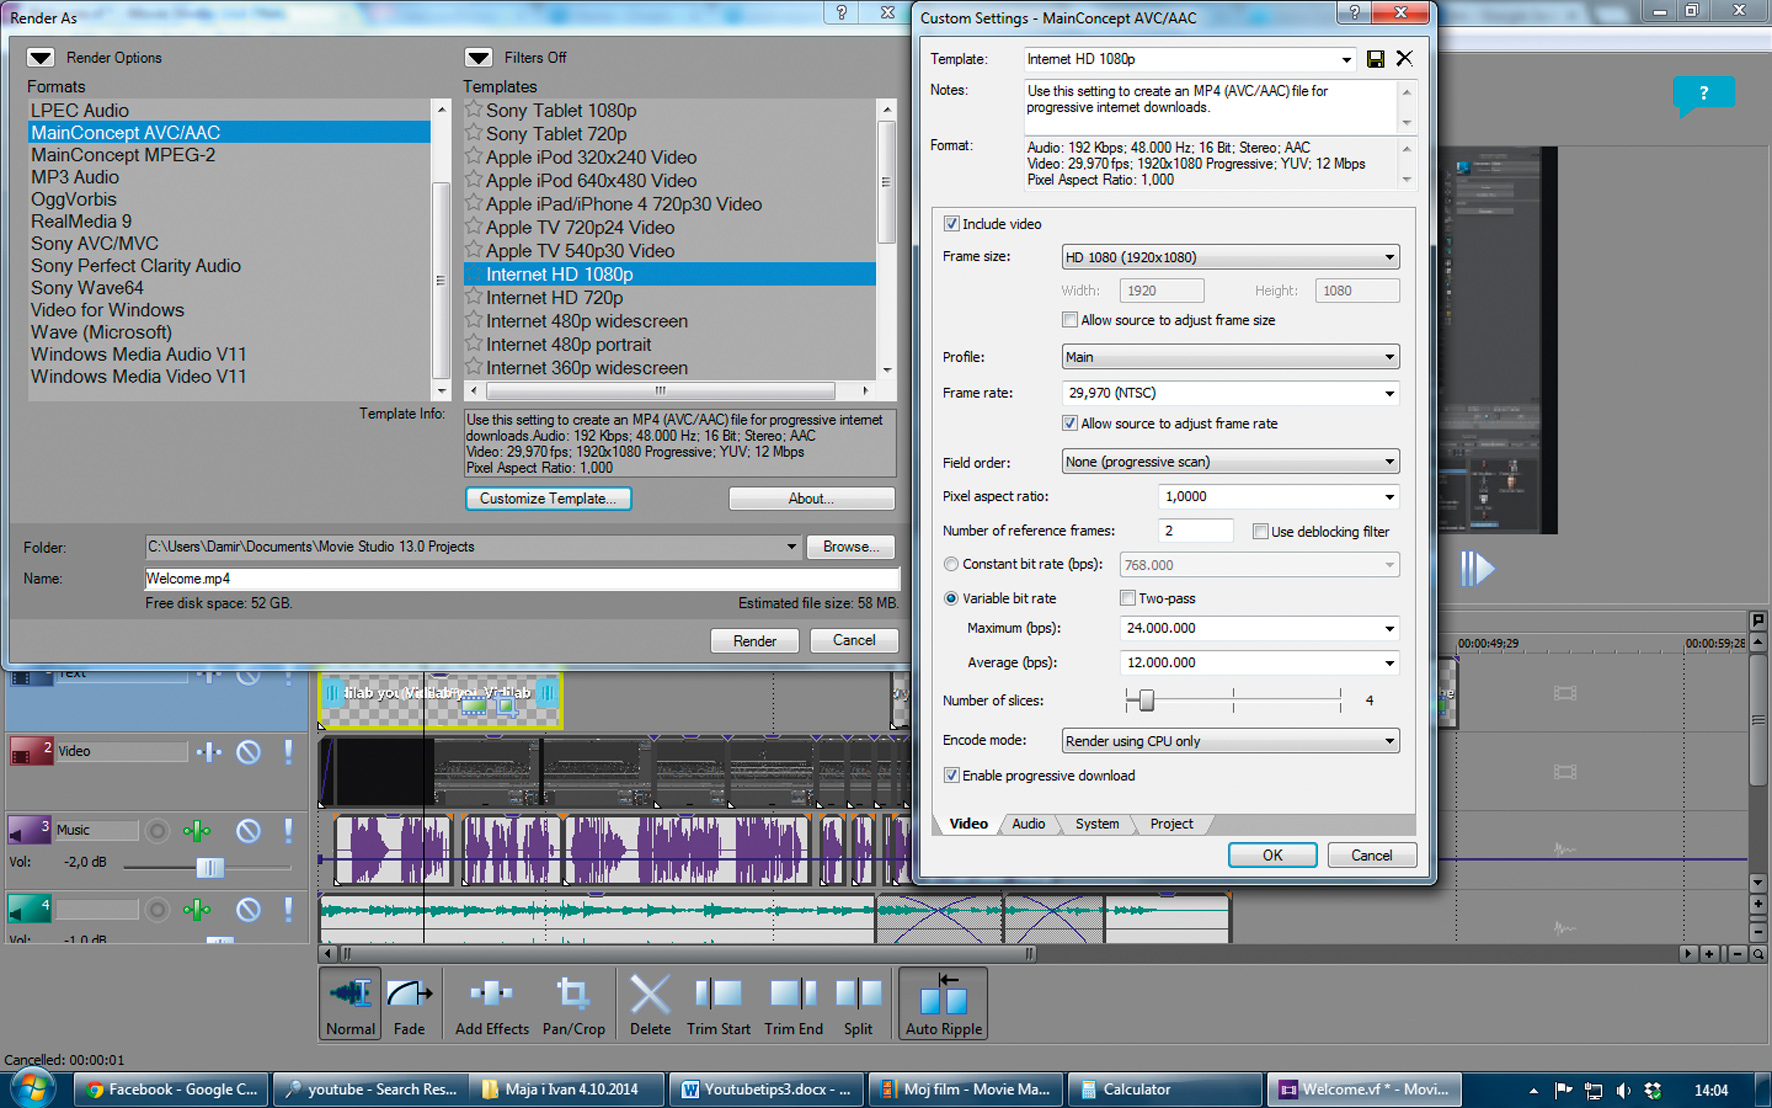Expand the Encode mode dropdown
Screen dimensions: 1772x1108
[x=1229, y=741]
